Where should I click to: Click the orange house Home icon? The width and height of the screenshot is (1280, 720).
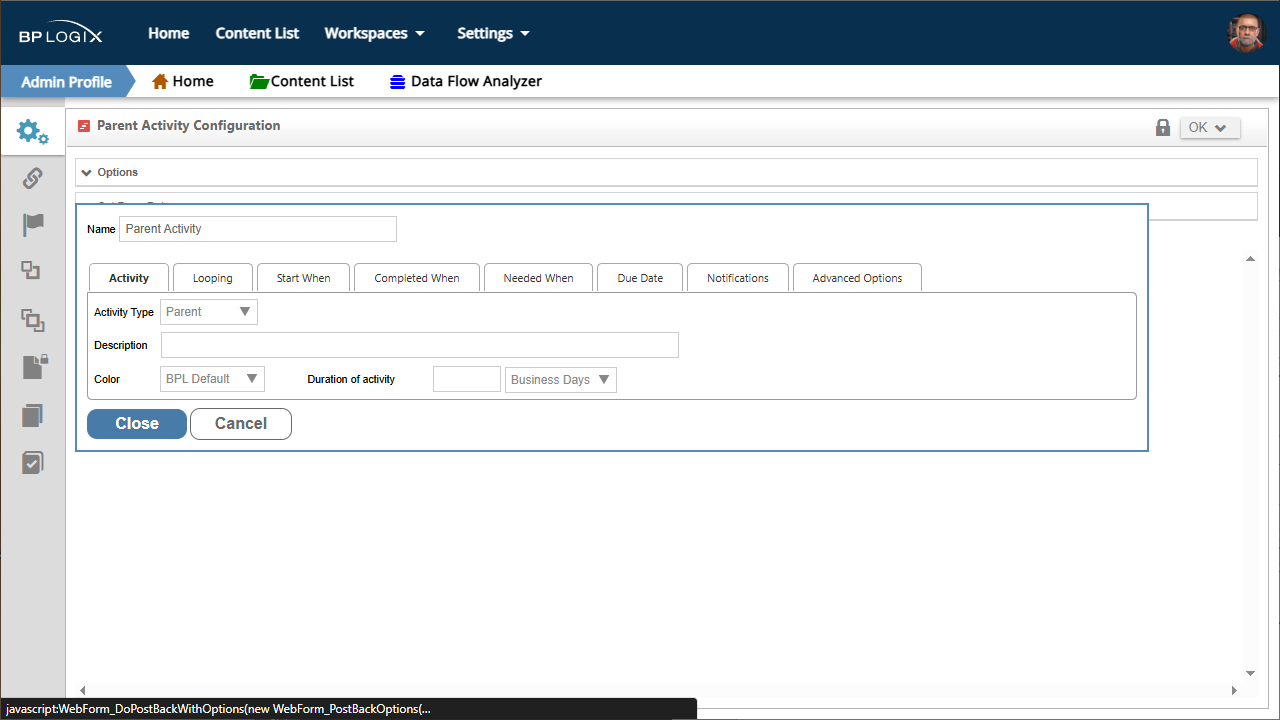tap(160, 81)
